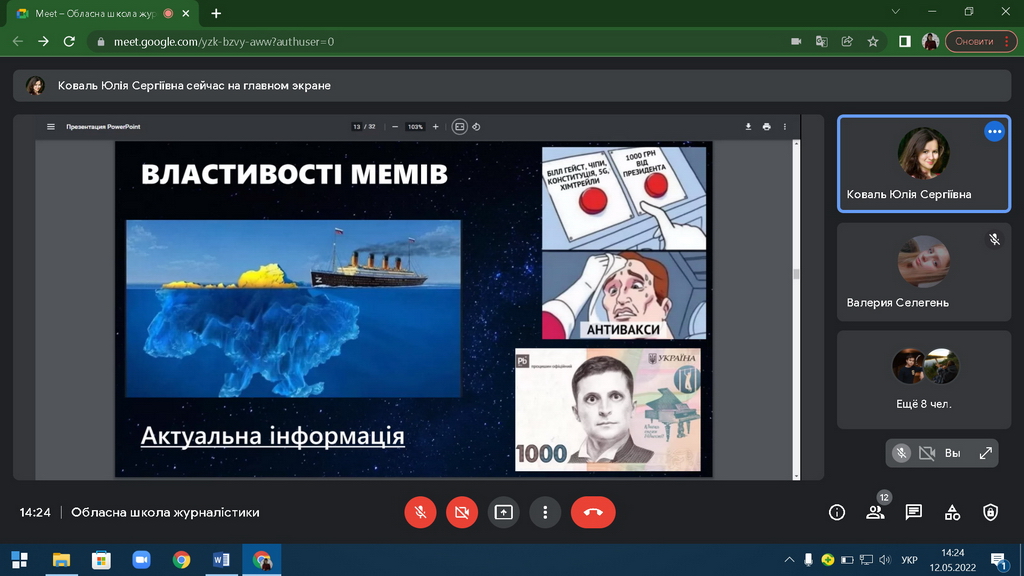1024x576 pixels.
Task: Open the Windows notification center
Action: coord(999,560)
